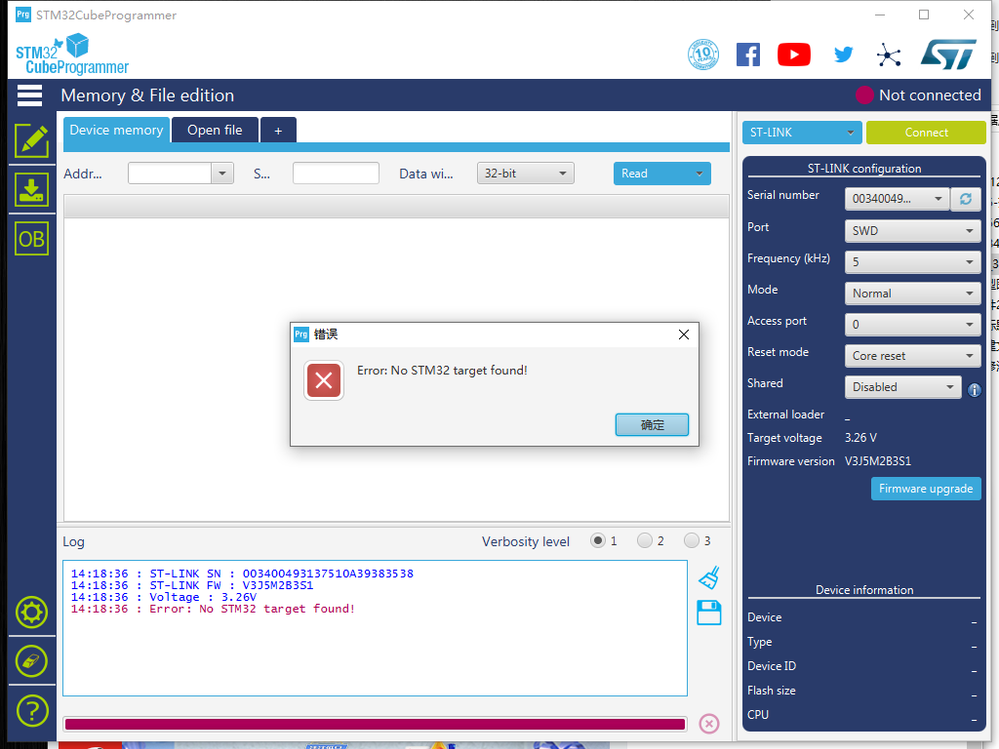
Task: Open Reset mode Core reset dropdown
Action: (912, 355)
